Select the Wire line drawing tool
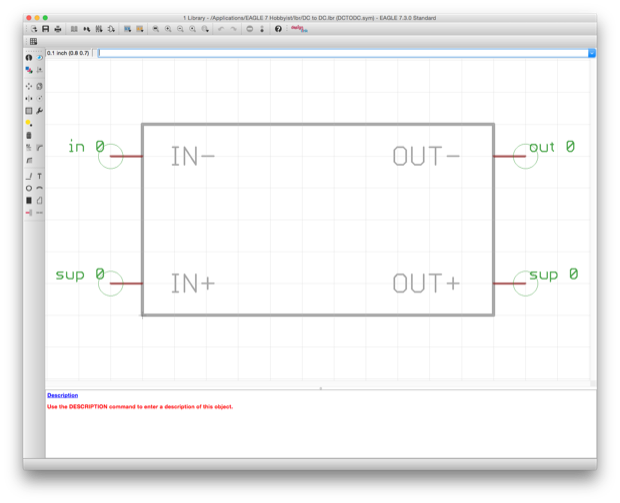The height and width of the screenshot is (503, 620). point(29,176)
